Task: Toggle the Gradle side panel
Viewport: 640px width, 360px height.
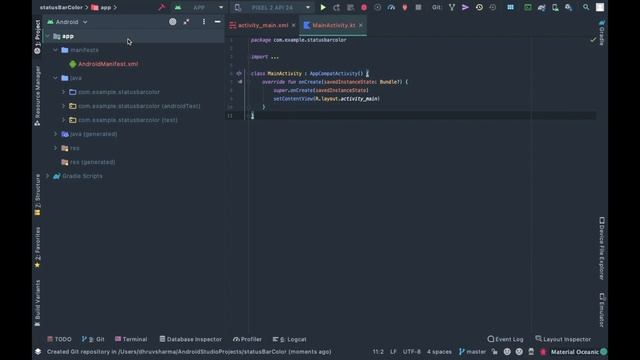Action: click(602, 33)
